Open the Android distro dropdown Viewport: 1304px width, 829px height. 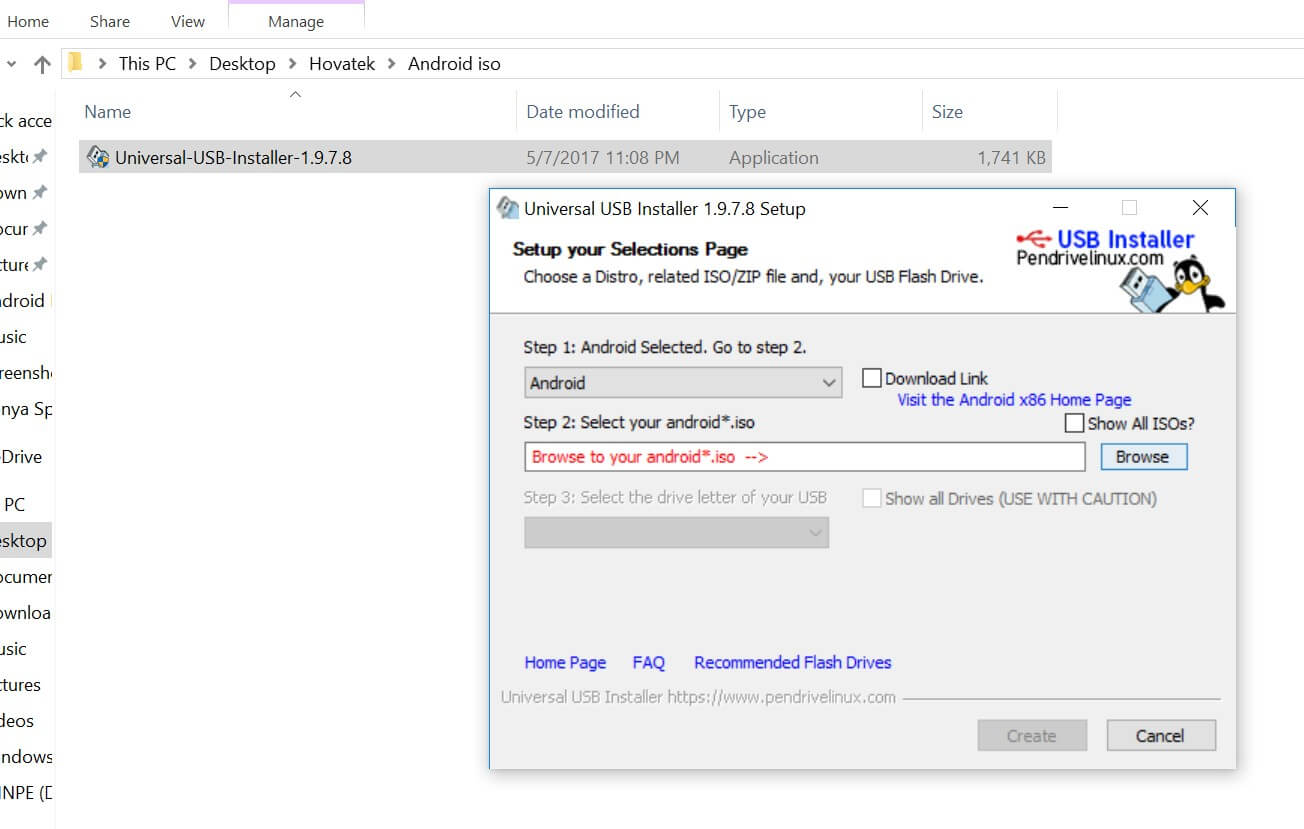[828, 382]
